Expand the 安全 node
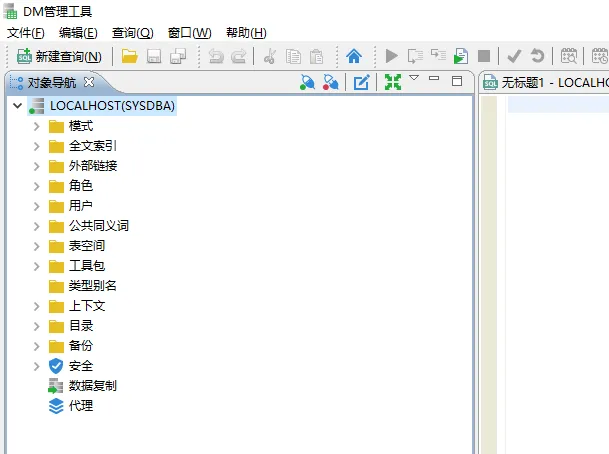Screen dimensions: 609x454 (x=37, y=366)
